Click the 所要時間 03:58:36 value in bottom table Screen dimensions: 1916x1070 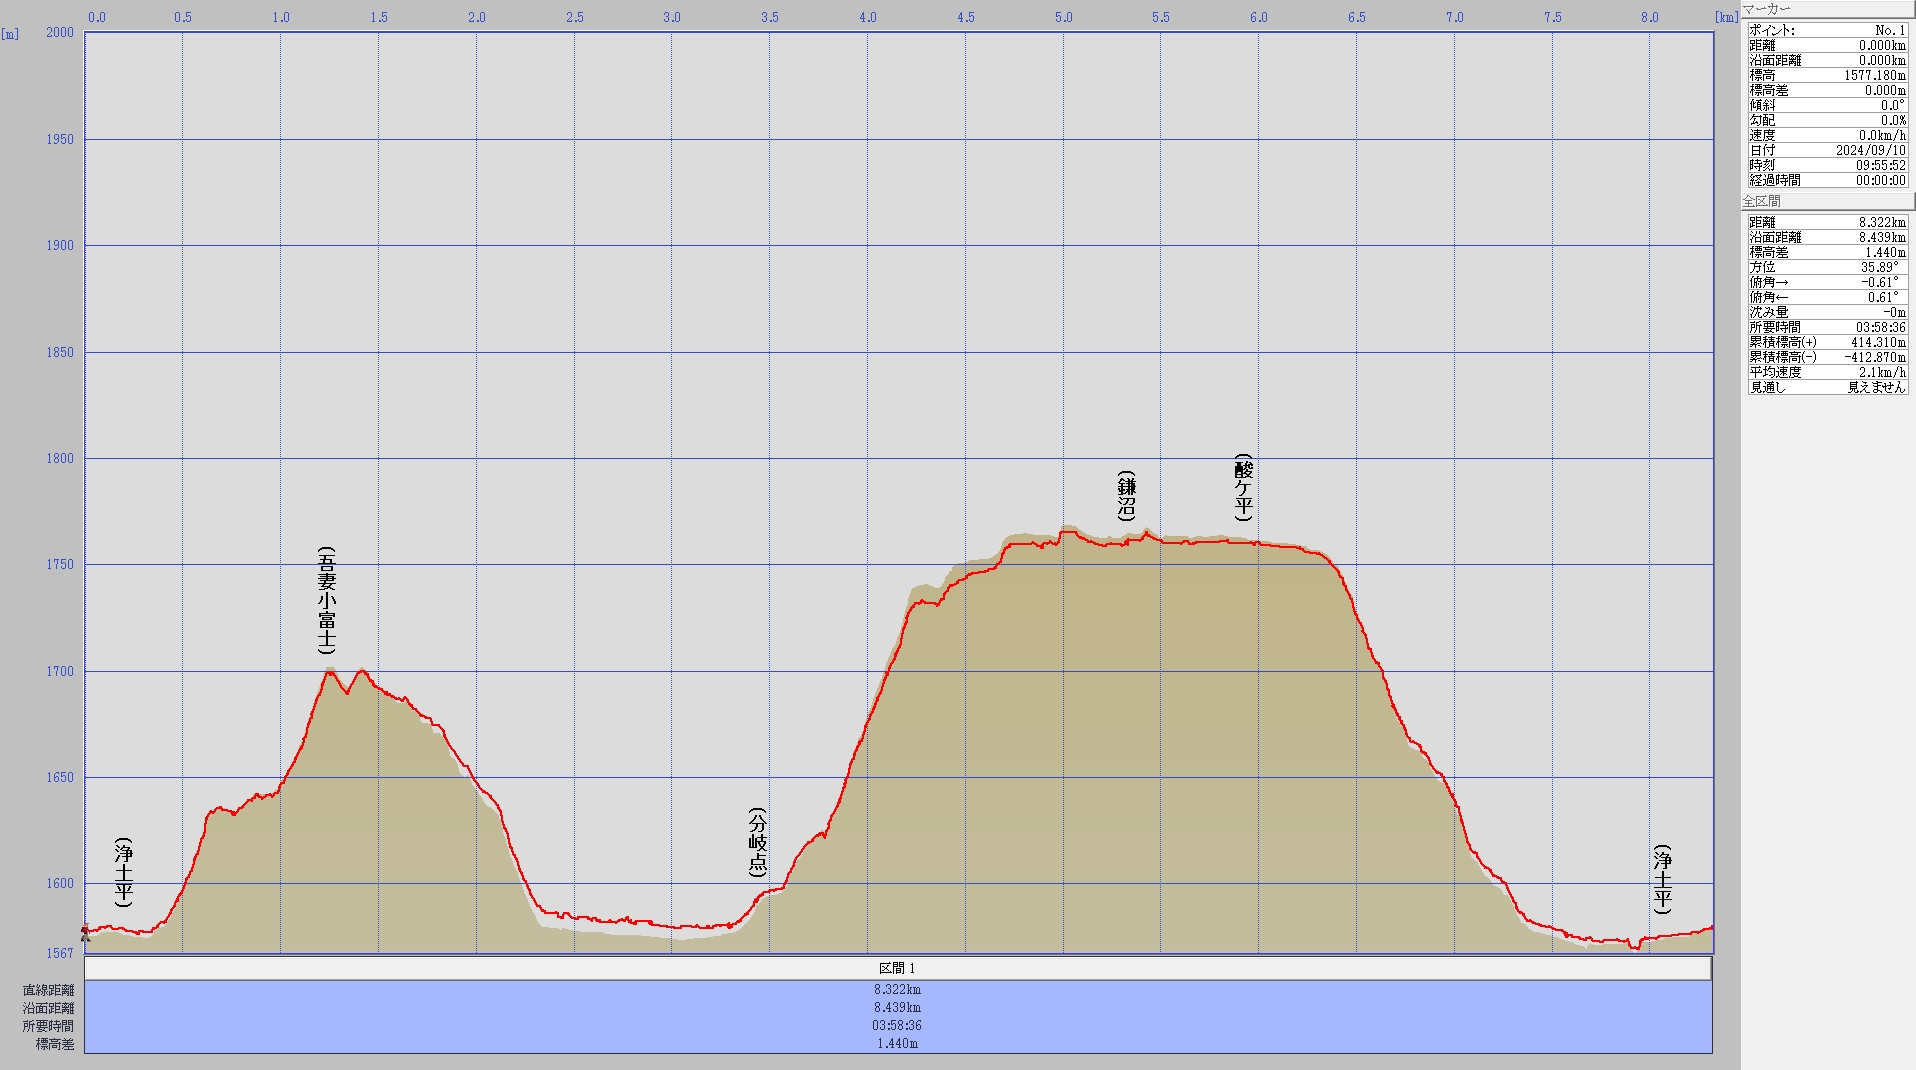pos(897,1025)
